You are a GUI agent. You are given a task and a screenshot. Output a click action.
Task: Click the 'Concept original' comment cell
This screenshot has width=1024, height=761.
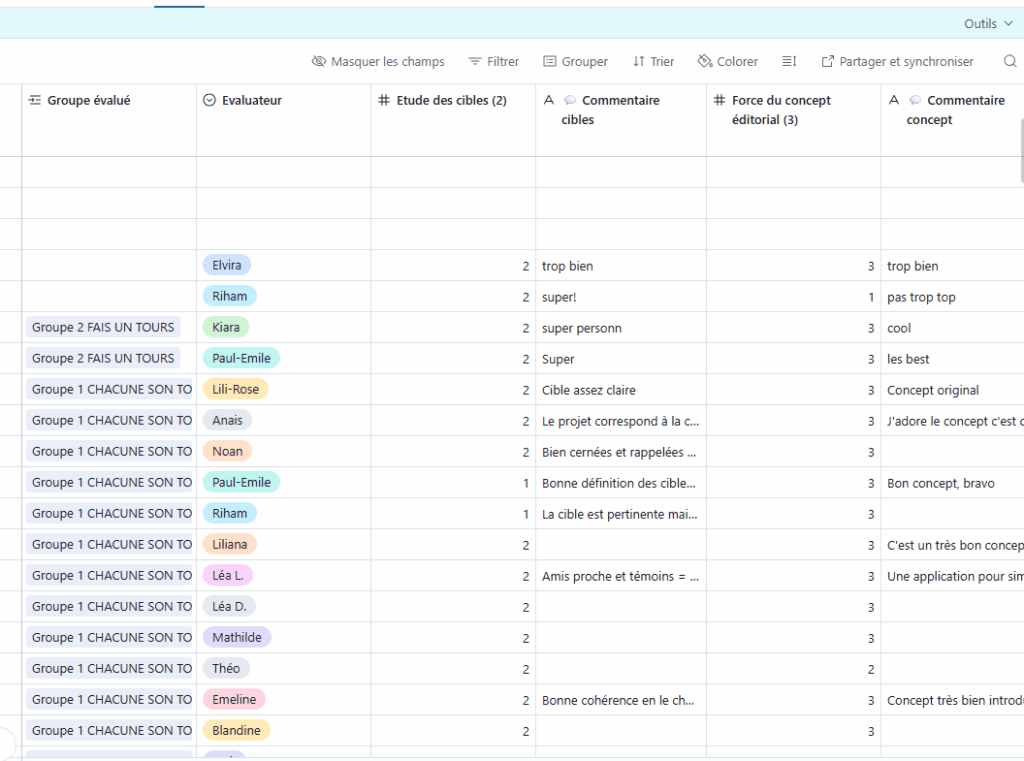[x=933, y=390]
